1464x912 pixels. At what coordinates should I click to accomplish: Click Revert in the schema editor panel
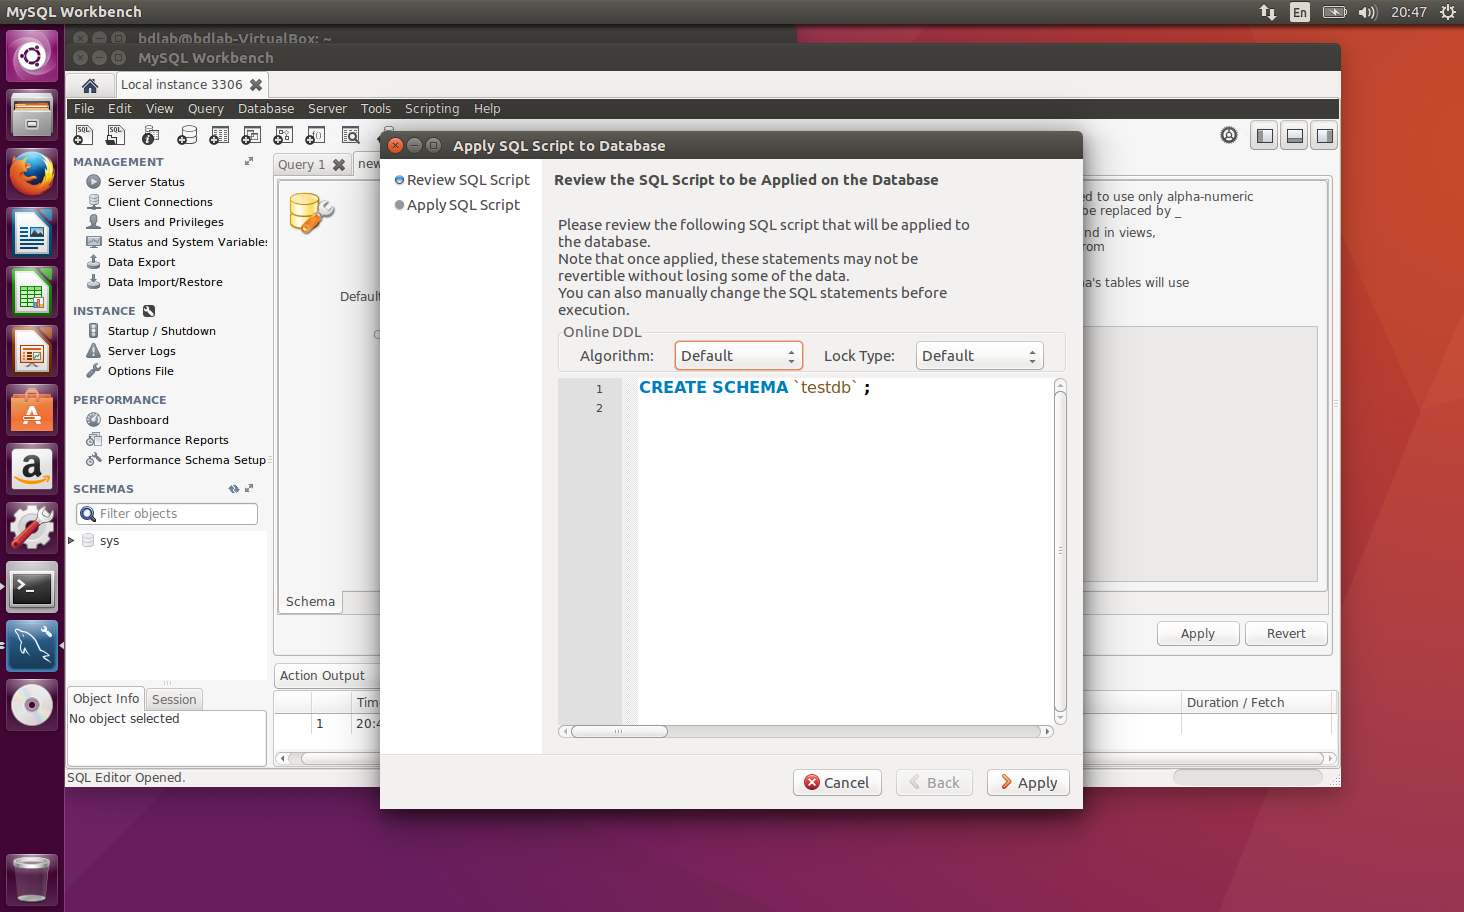pos(1286,634)
